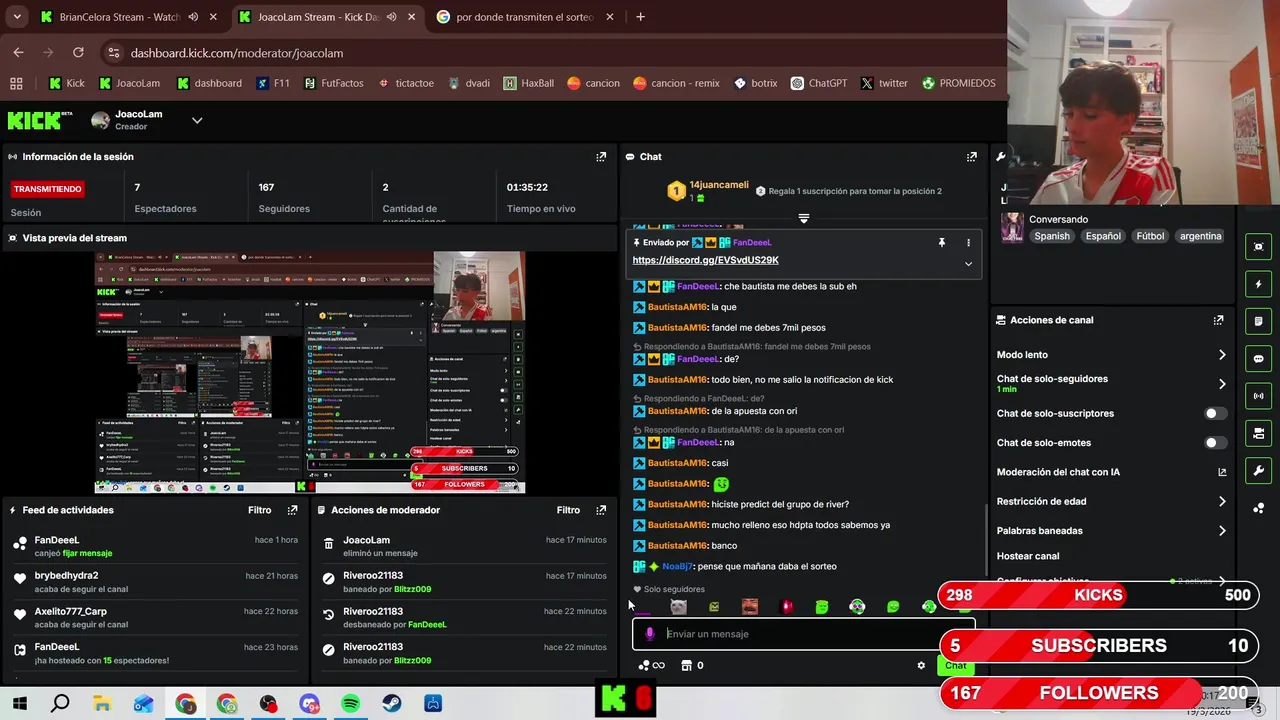Open Filtro in Feed de actividades
This screenshot has height=720, width=1280.
259,510
